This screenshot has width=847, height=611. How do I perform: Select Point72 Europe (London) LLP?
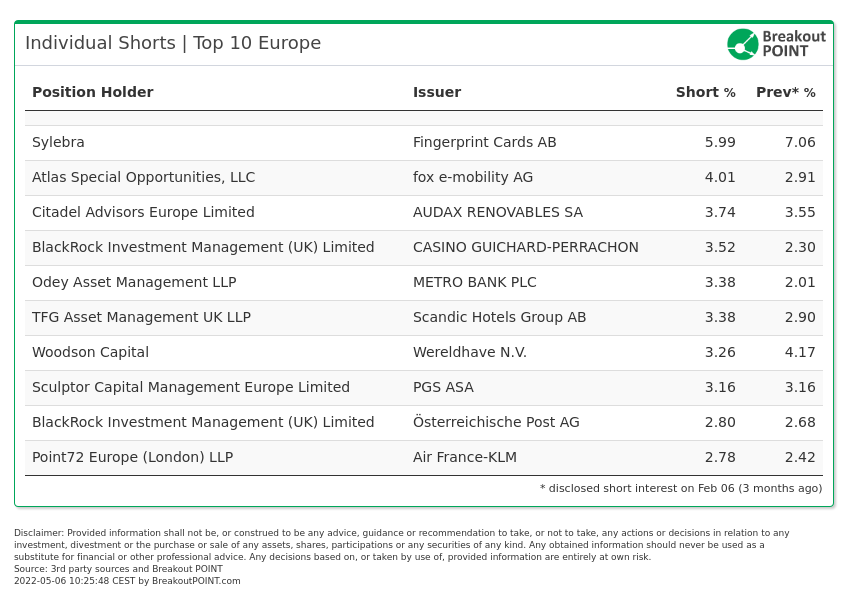point(133,458)
